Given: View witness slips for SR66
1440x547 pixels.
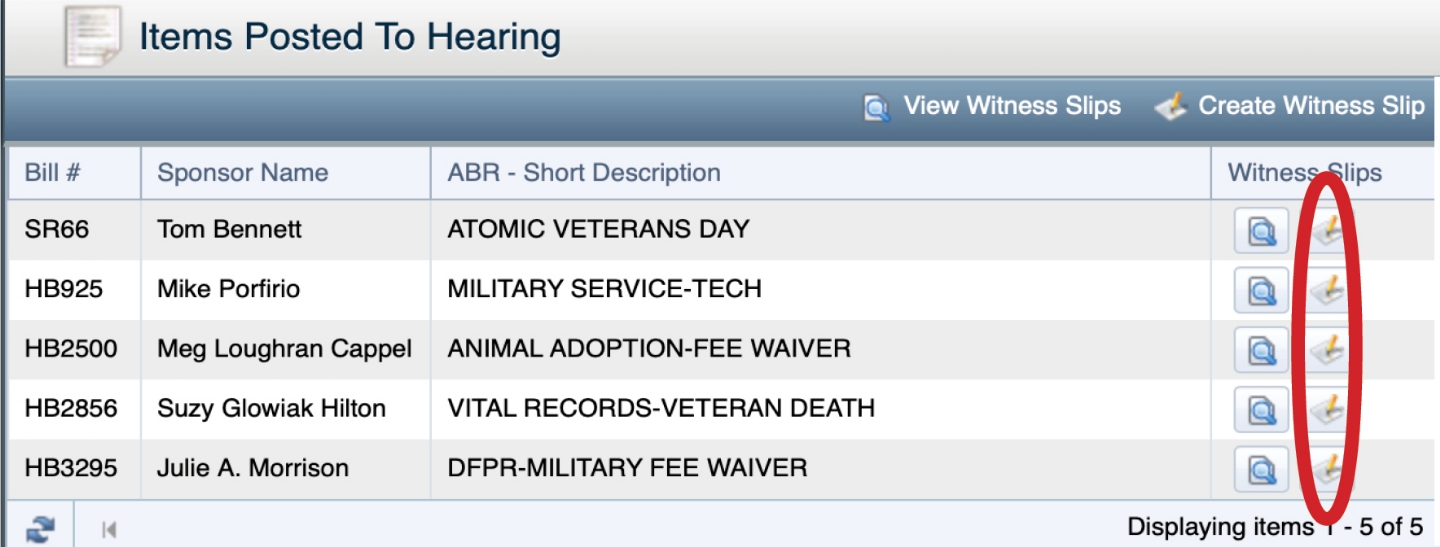Looking at the screenshot, I should [x=1261, y=231].
